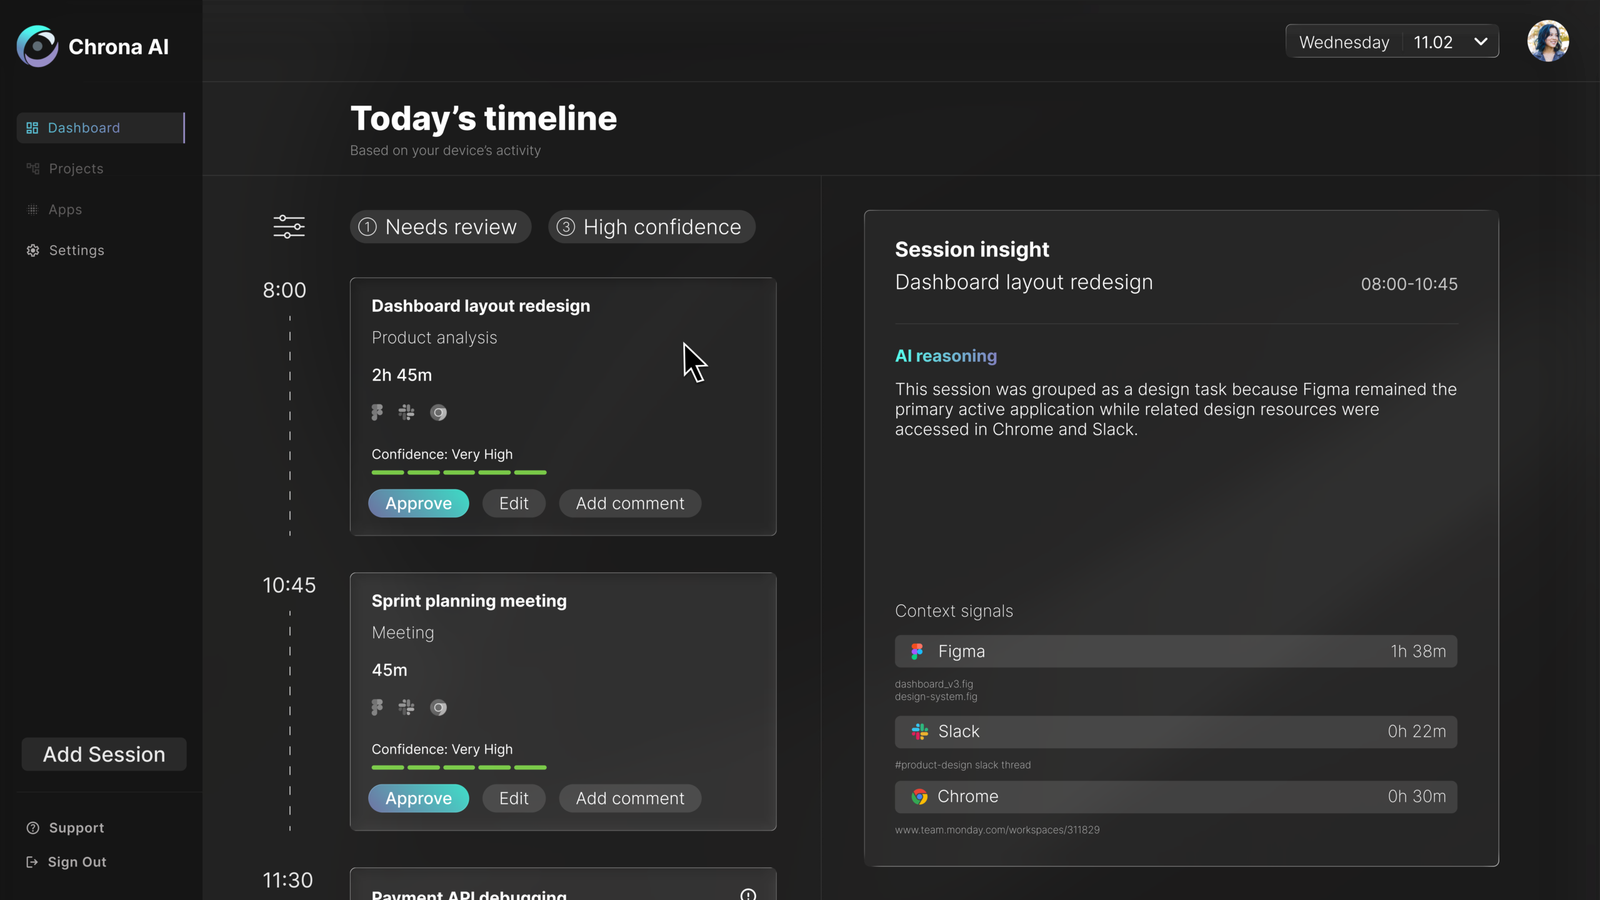Go to Projects in the sidebar
Screen dimensions: 1600x900
point(76,169)
